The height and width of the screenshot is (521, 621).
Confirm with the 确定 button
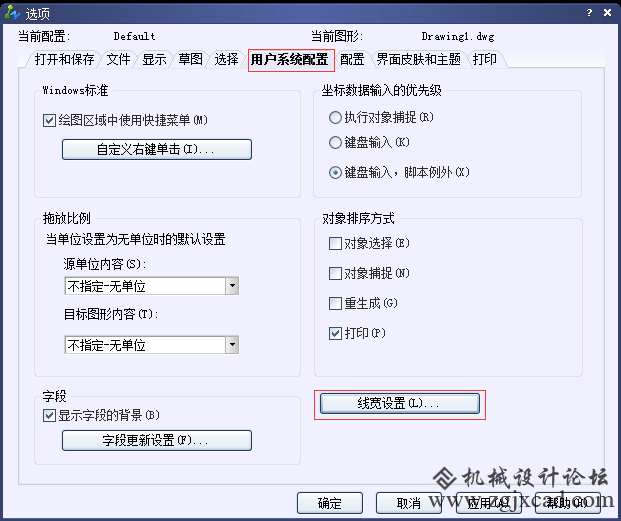pos(330,503)
